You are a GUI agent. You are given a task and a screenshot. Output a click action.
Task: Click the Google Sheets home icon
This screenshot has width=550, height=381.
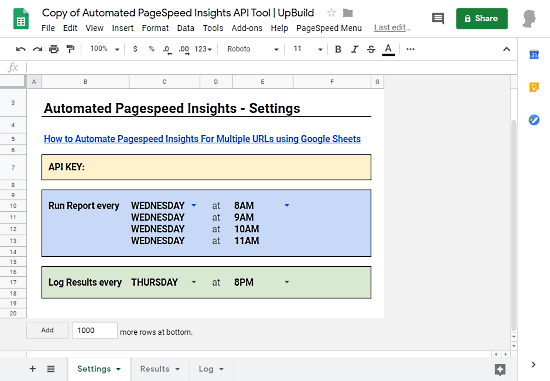[x=21, y=19]
